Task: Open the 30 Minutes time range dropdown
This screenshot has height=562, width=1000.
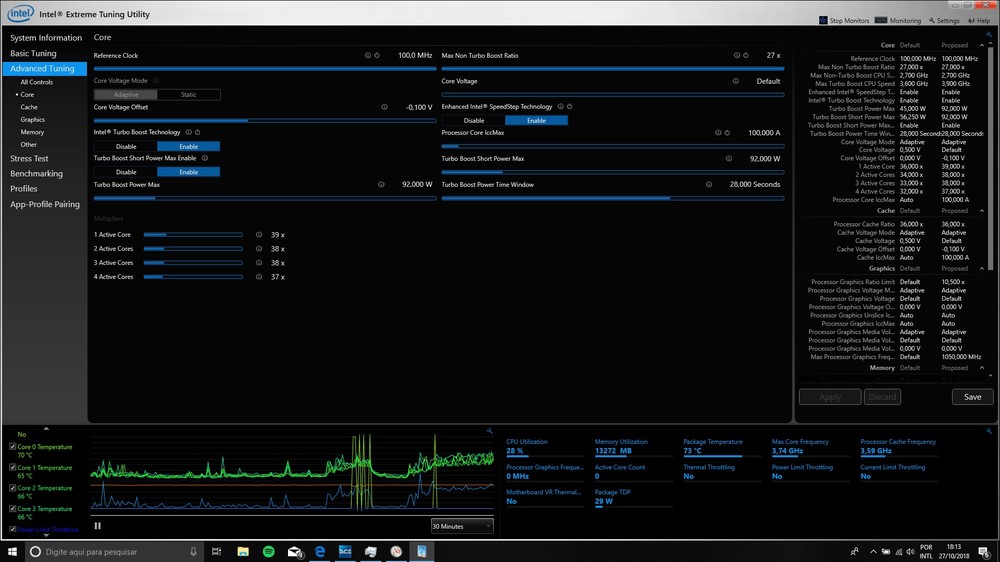Action: pyautogui.click(x=462, y=526)
